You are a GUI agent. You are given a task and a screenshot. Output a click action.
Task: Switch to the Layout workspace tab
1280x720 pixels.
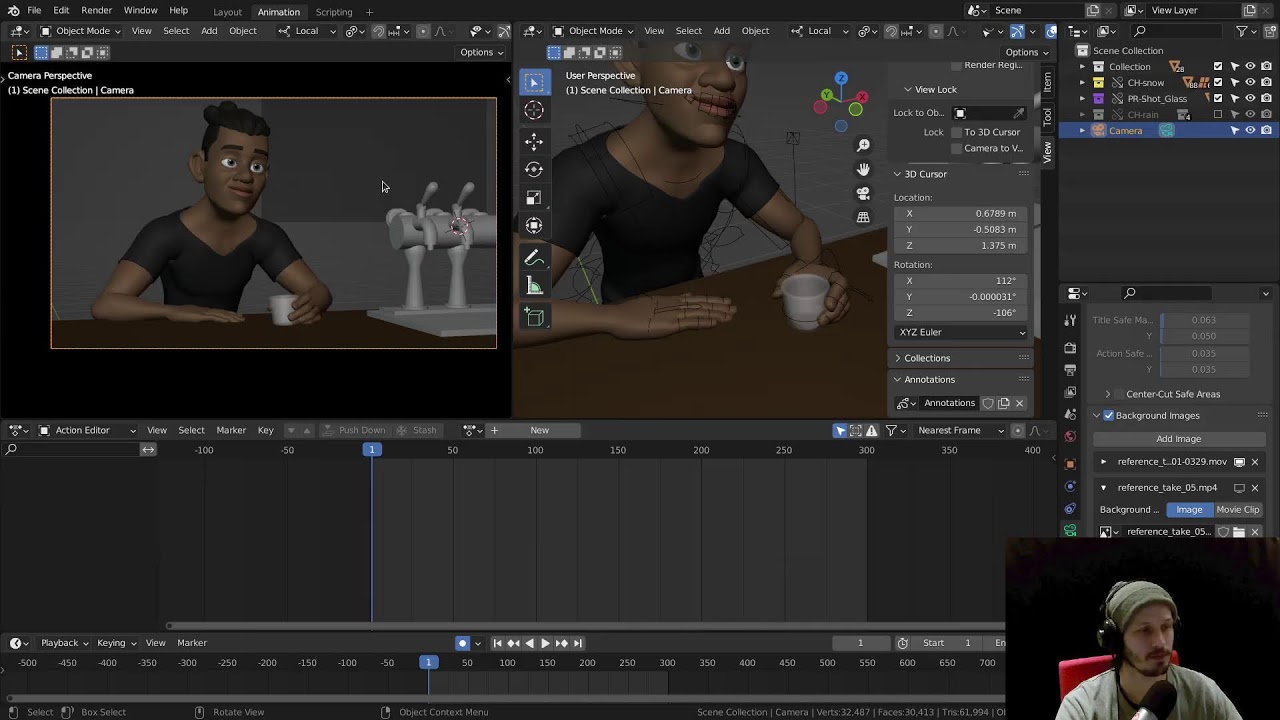(227, 12)
